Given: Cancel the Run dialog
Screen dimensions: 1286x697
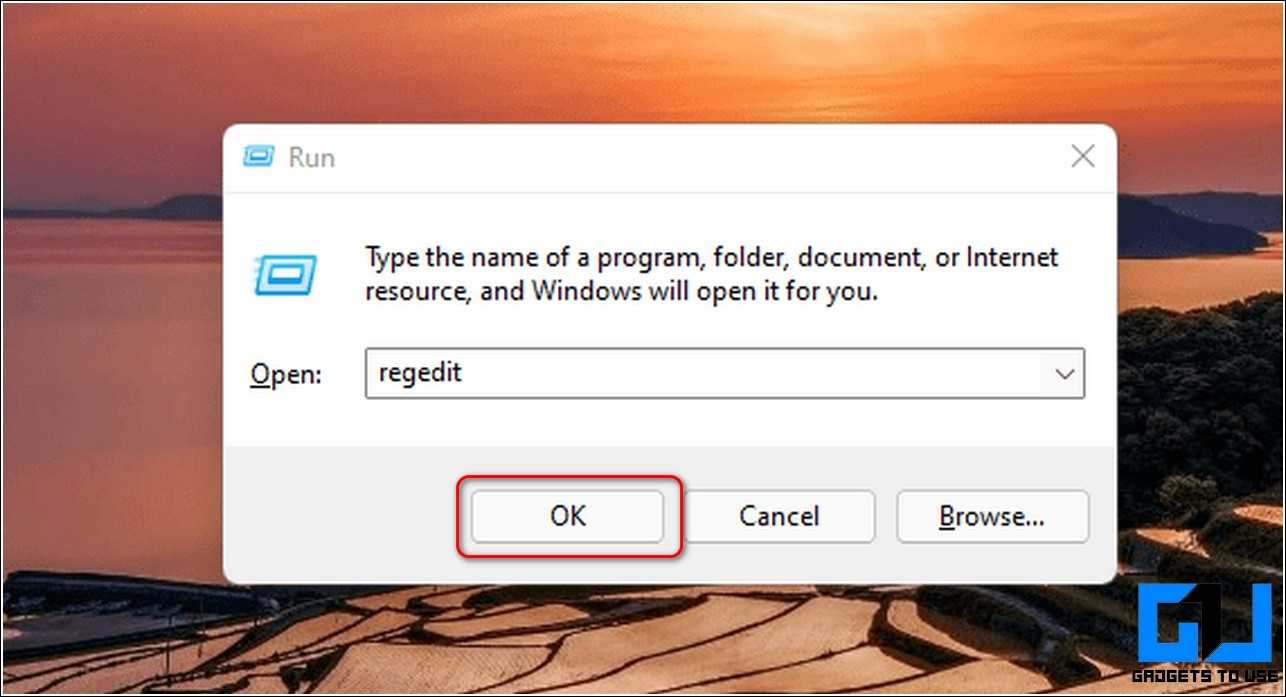Looking at the screenshot, I should [x=779, y=516].
